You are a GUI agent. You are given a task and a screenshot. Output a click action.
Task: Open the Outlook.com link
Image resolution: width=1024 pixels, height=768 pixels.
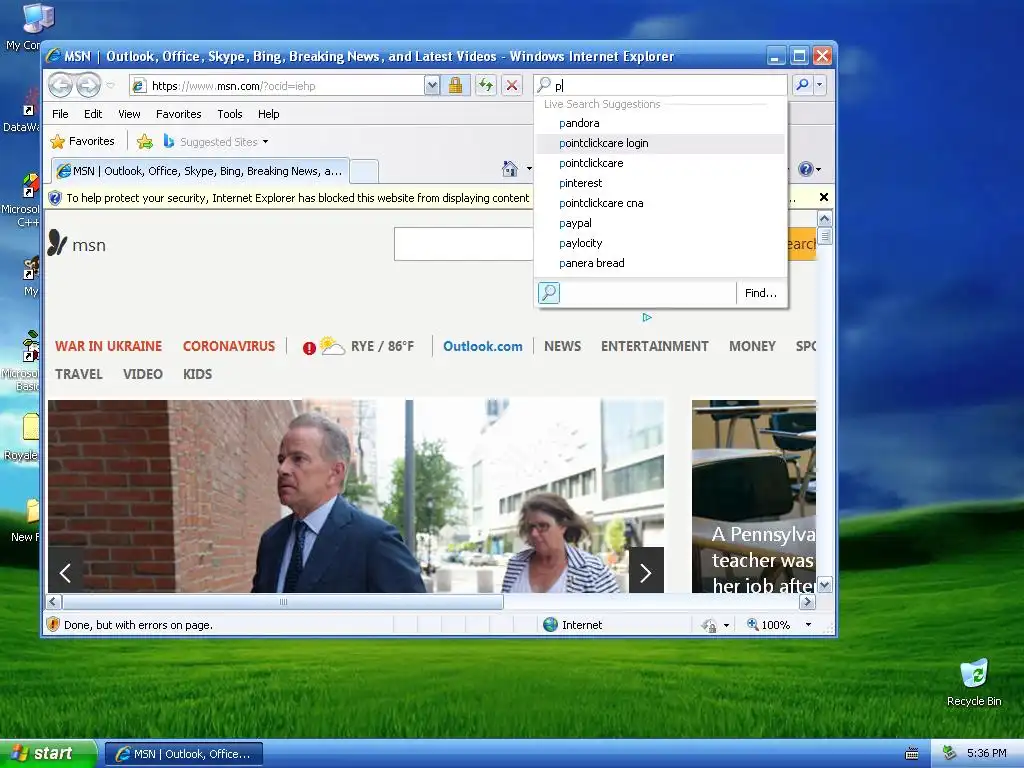tap(483, 346)
